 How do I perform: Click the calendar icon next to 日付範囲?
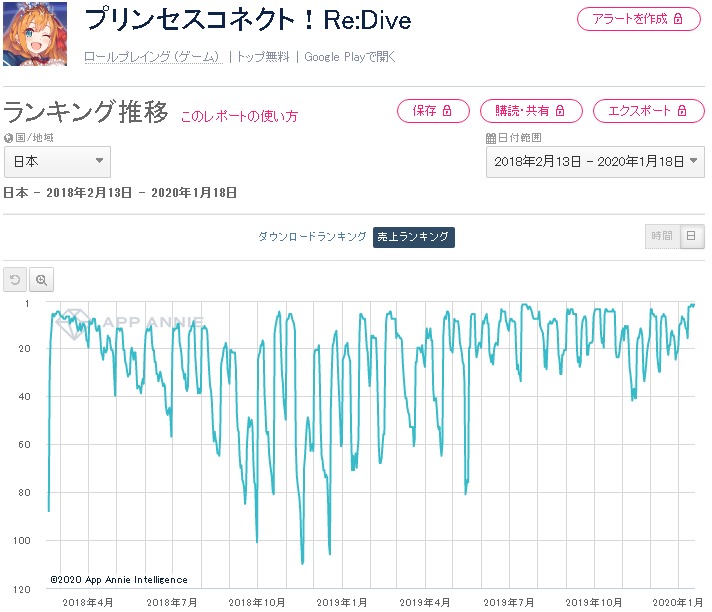click(x=491, y=138)
